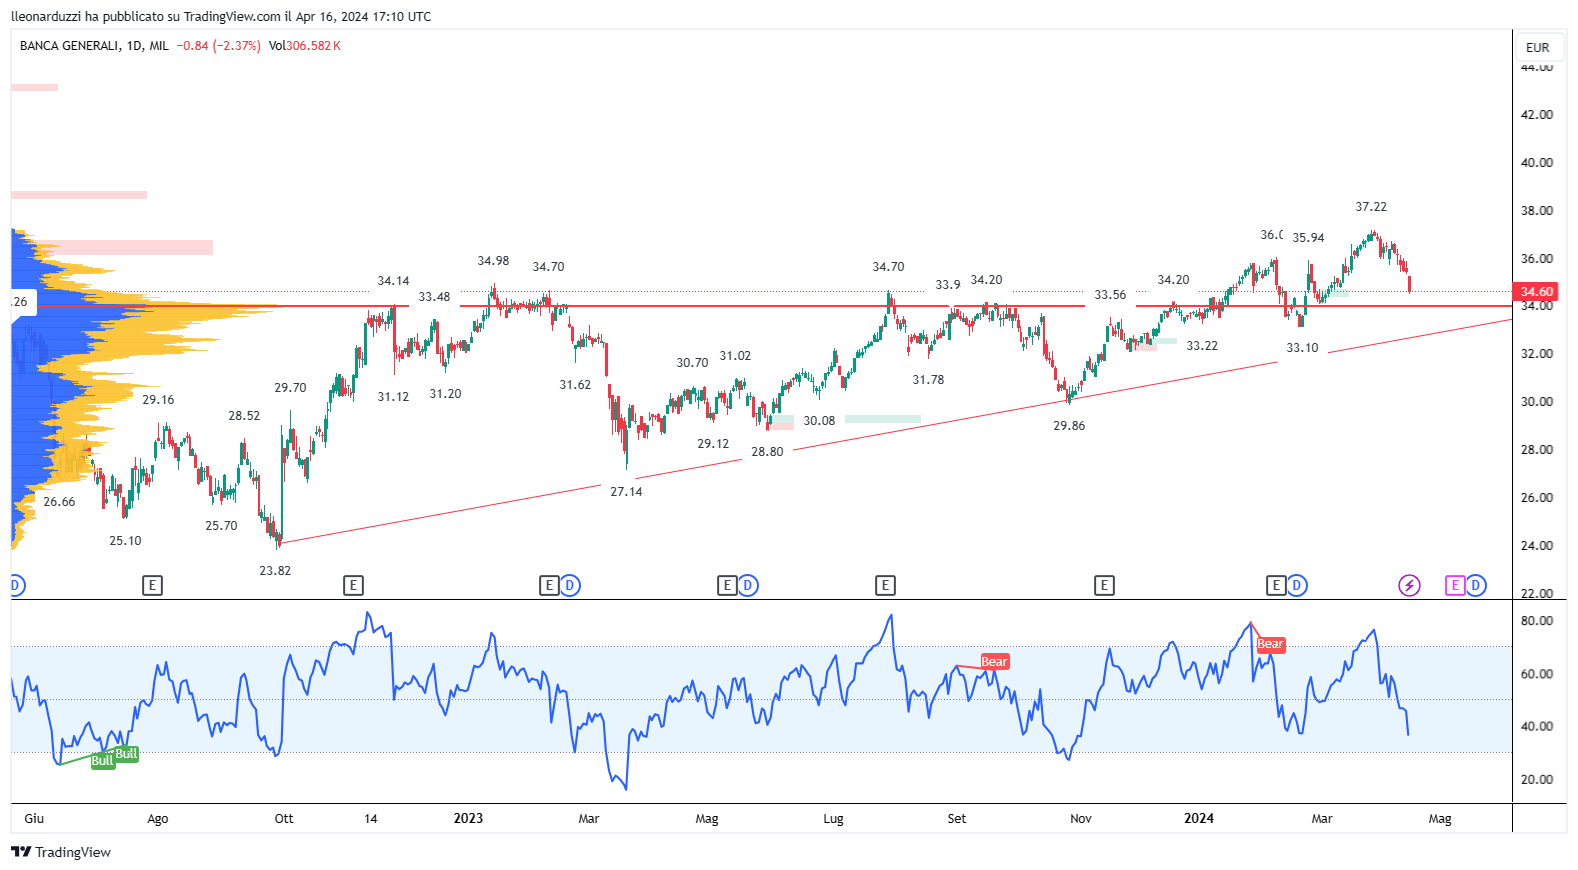Click the 20.00 RSI scale label
Image resolution: width=1578 pixels, height=870 pixels.
click(1537, 780)
